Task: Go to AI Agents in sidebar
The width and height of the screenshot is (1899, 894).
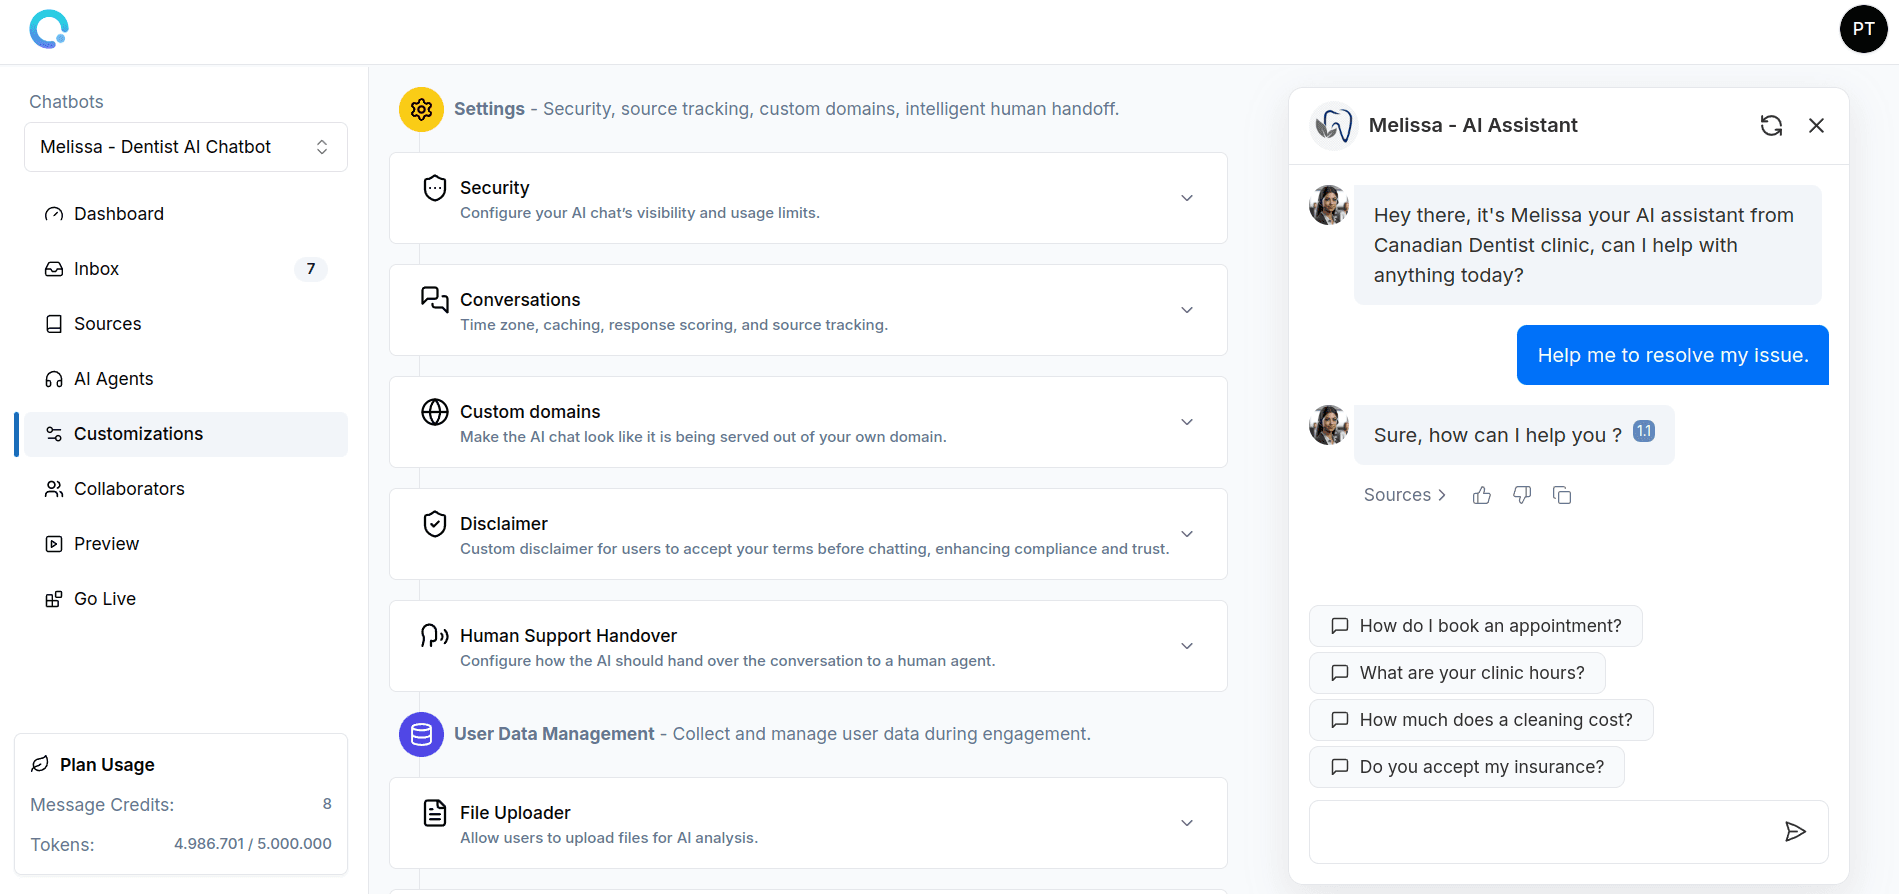Action: click(113, 379)
